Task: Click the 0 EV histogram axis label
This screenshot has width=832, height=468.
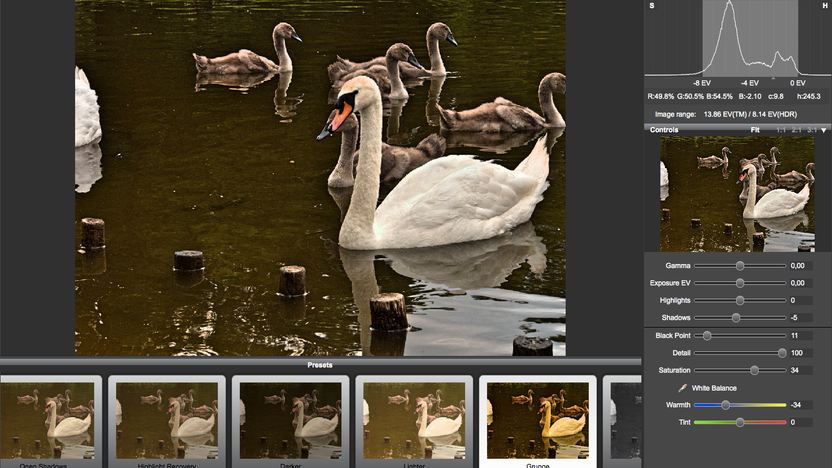Action: [798, 83]
